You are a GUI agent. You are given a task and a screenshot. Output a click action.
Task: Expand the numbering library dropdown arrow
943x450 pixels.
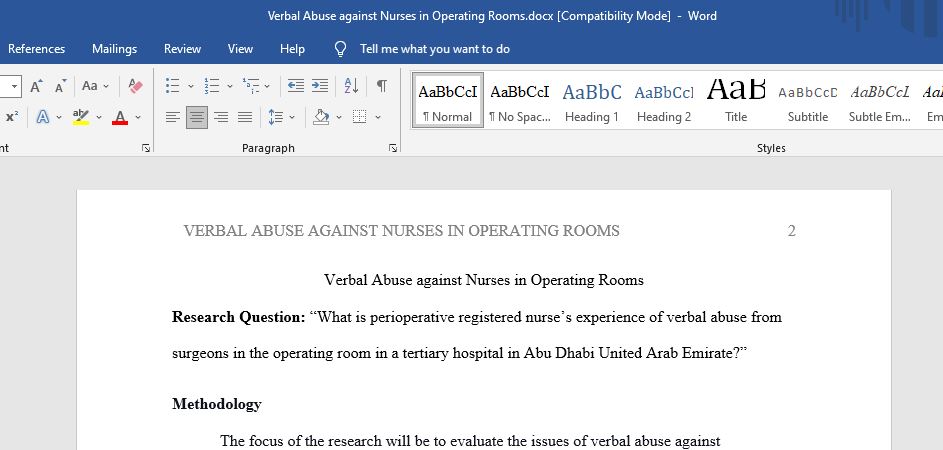(230, 87)
